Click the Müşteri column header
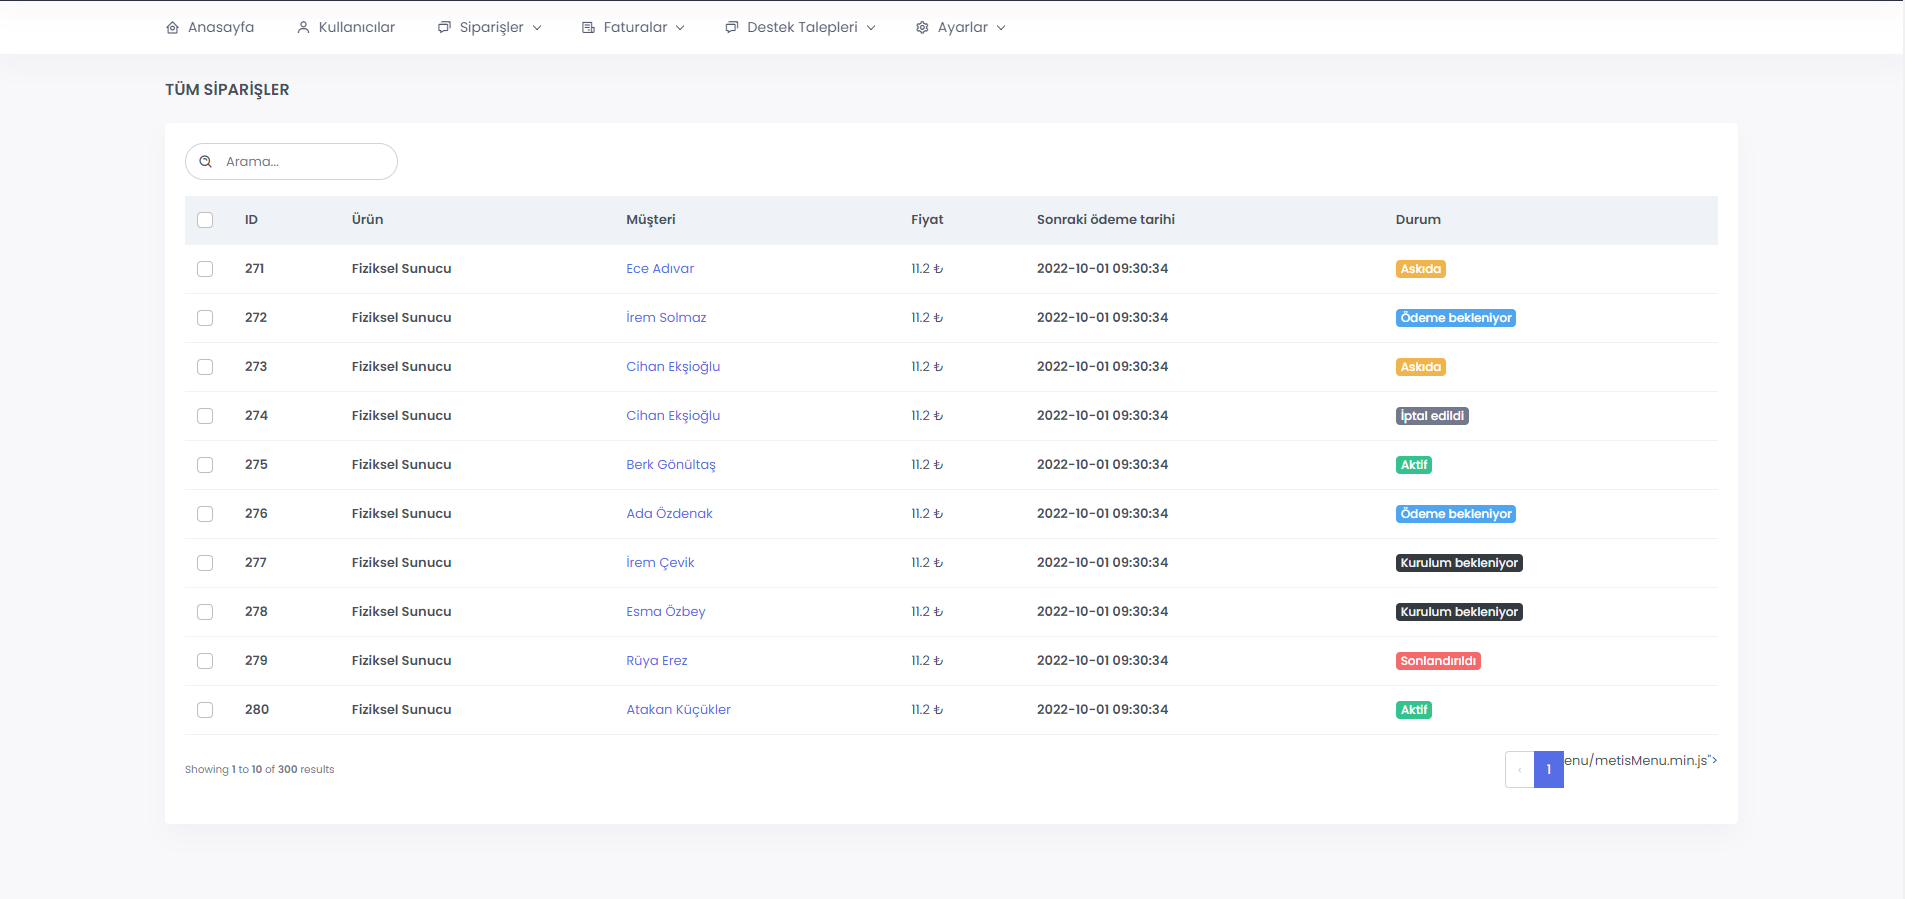The height and width of the screenshot is (899, 1905). click(651, 220)
